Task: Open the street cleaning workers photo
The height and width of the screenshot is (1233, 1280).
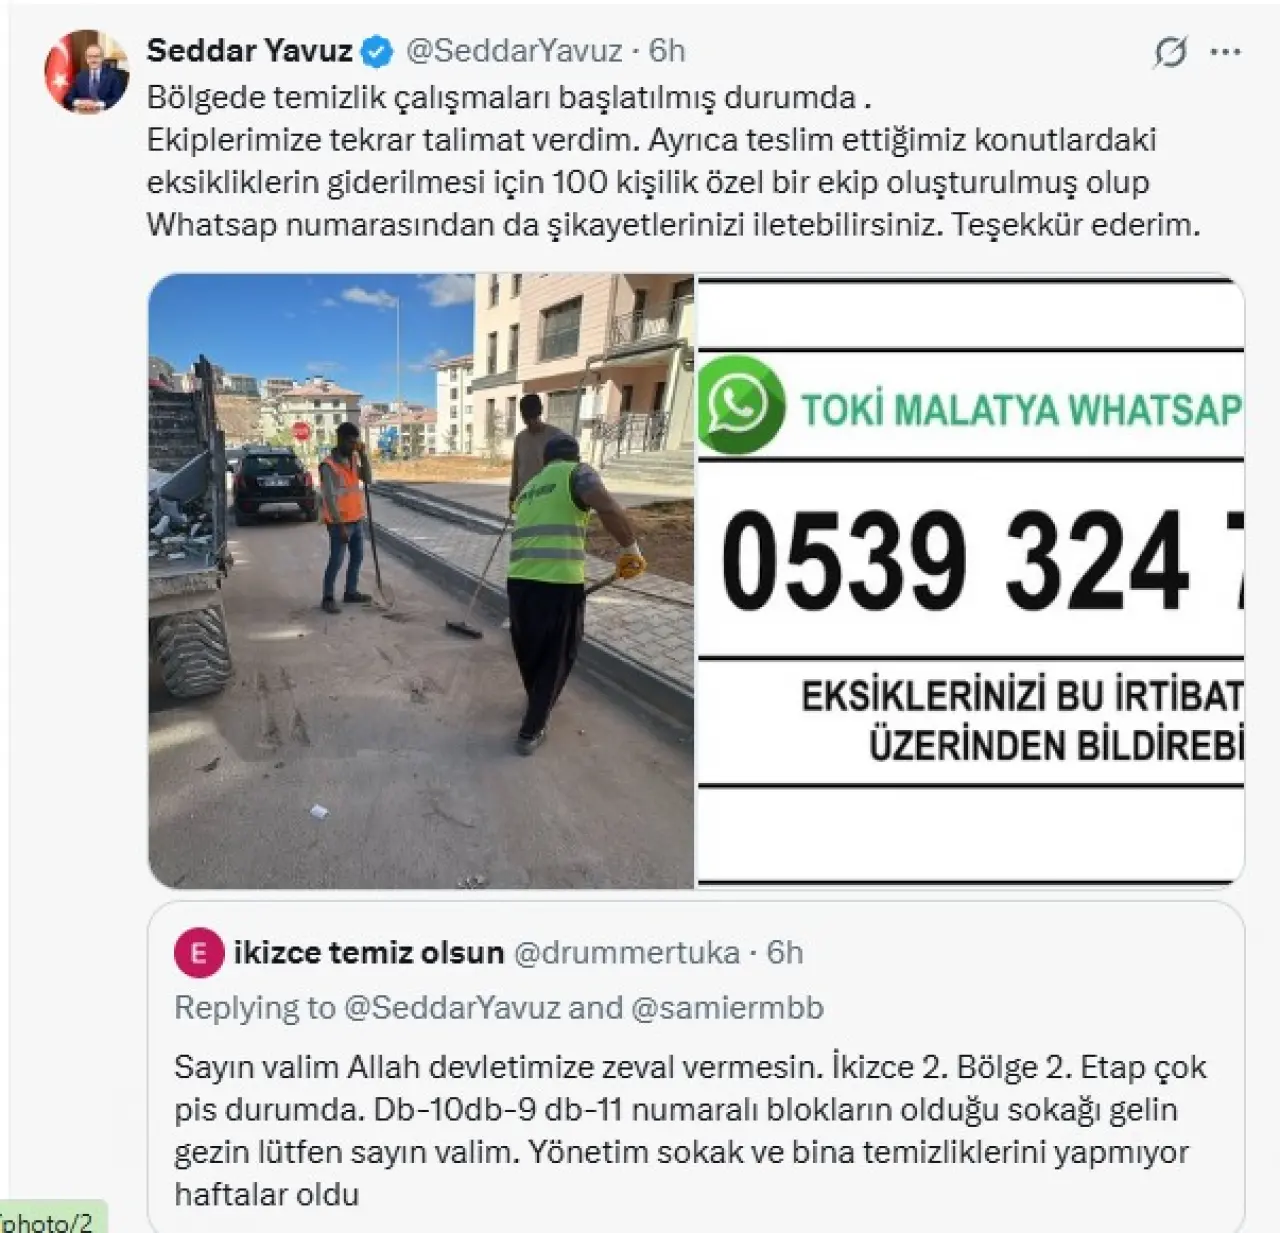Action: coord(421,581)
